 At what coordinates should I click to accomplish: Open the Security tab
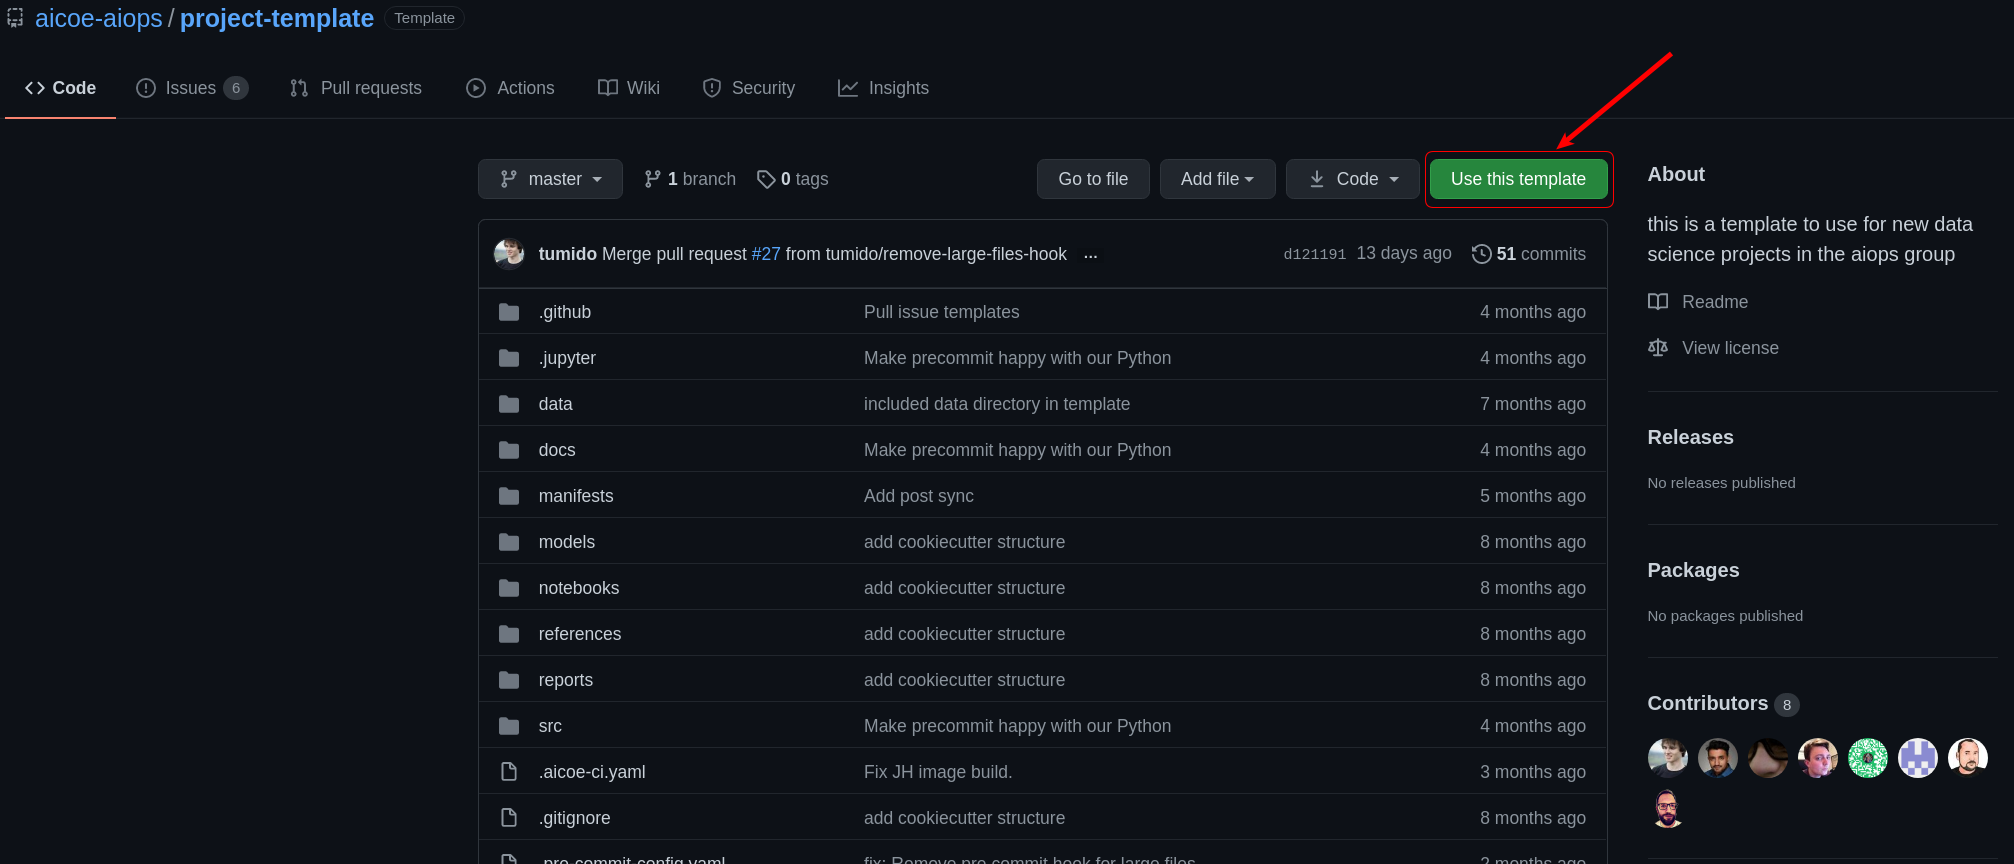point(749,88)
